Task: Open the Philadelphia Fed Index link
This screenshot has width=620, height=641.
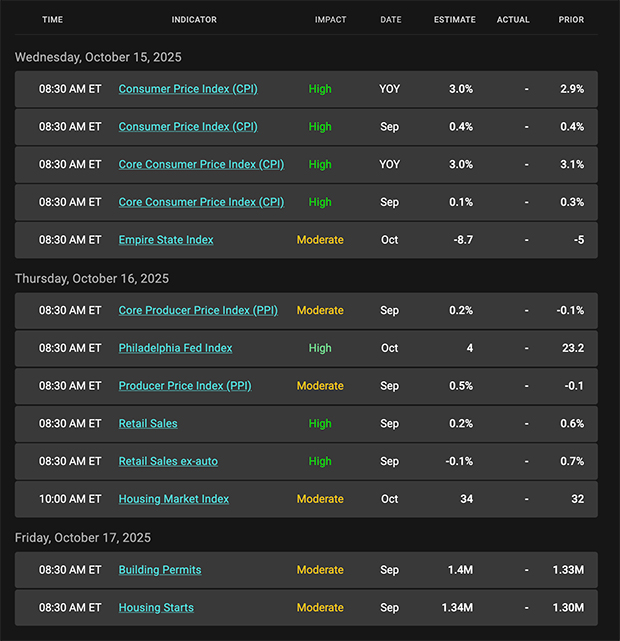Action: point(175,348)
